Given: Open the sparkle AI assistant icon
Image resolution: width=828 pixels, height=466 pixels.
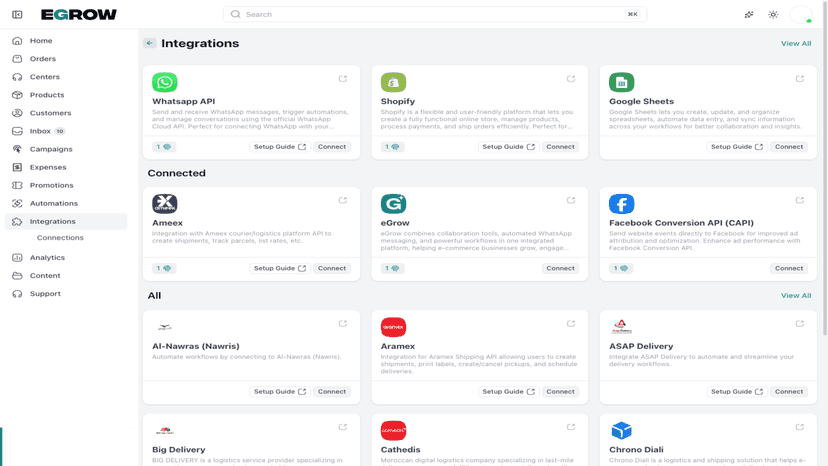Looking at the screenshot, I should pyautogui.click(x=749, y=14).
